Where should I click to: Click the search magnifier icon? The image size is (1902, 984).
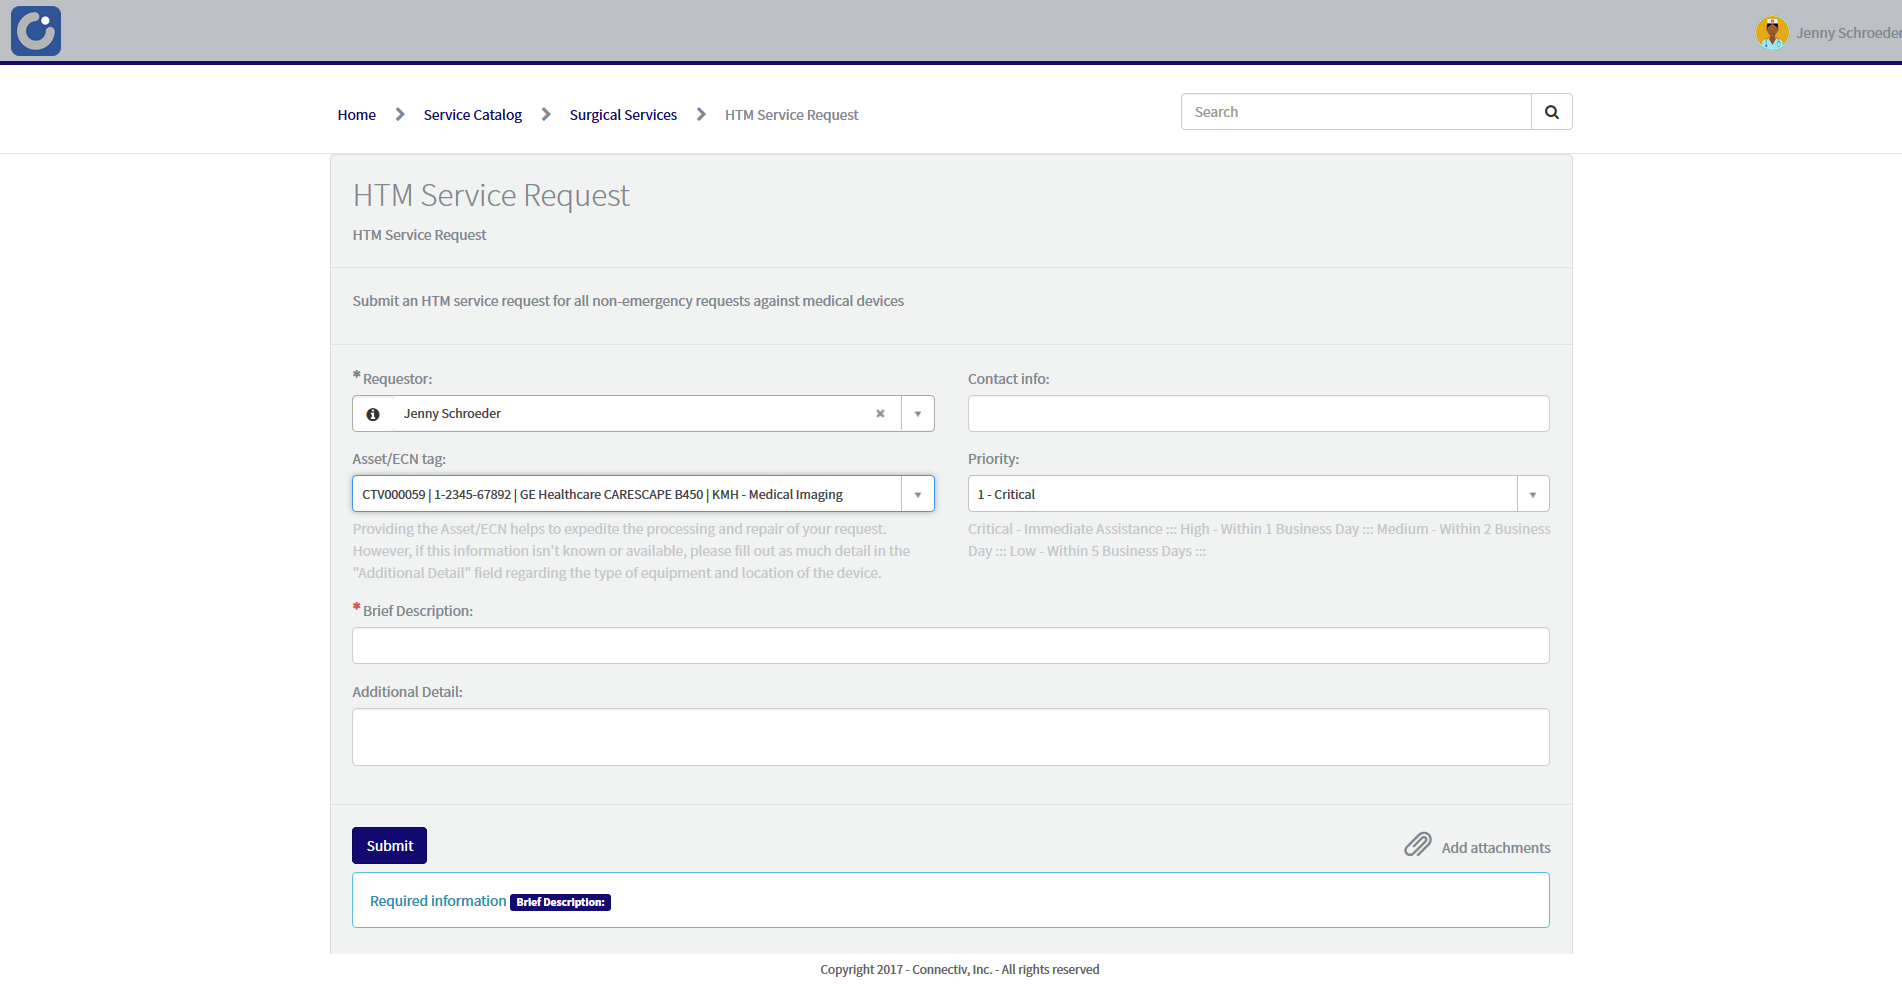(1551, 111)
